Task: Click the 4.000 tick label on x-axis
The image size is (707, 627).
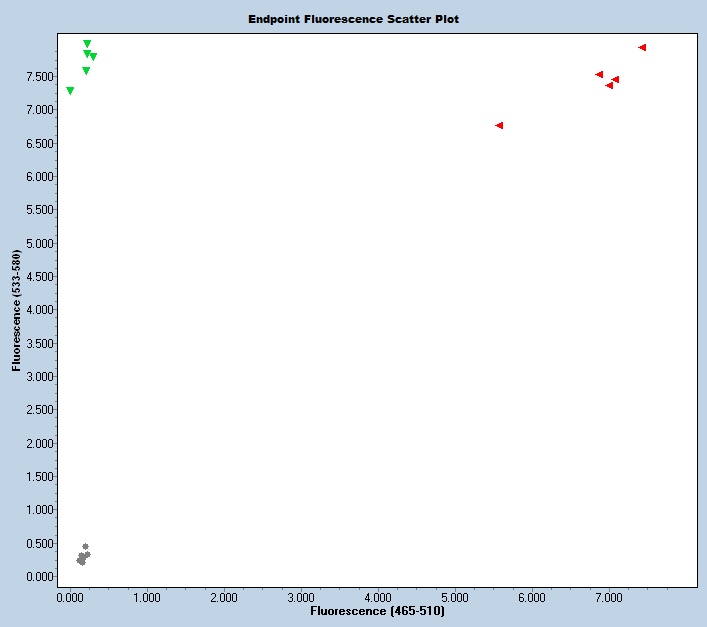Action: click(x=378, y=597)
